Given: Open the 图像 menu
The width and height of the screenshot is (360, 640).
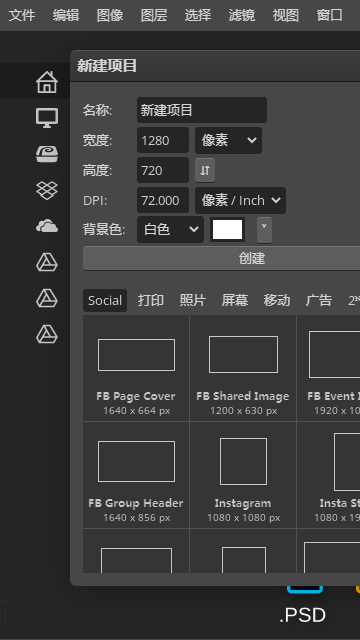Looking at the screenshot, I should pyautogui.click(x=110, y=16).
